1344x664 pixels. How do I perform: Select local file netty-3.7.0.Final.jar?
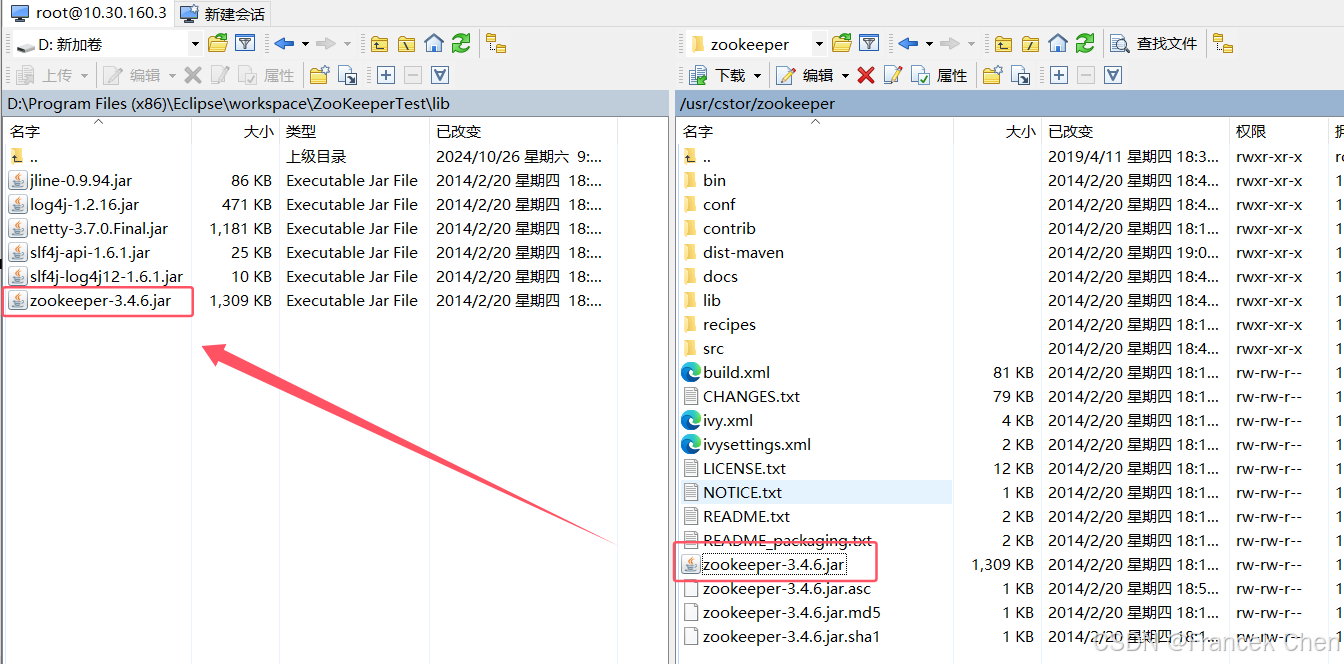[99, 229]
